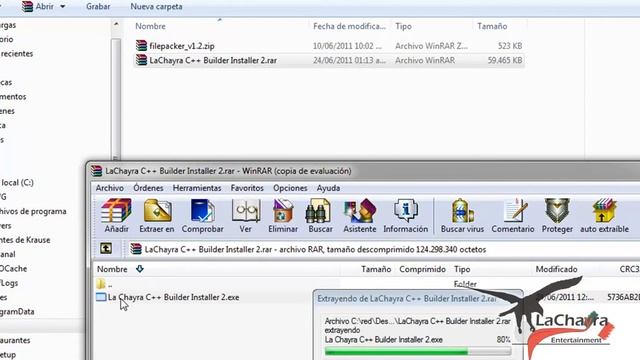640x360 pixels.
Task: Click the LaChayra C++ Builder Installer 2.rar icon in Explorer
Action: 141,60
